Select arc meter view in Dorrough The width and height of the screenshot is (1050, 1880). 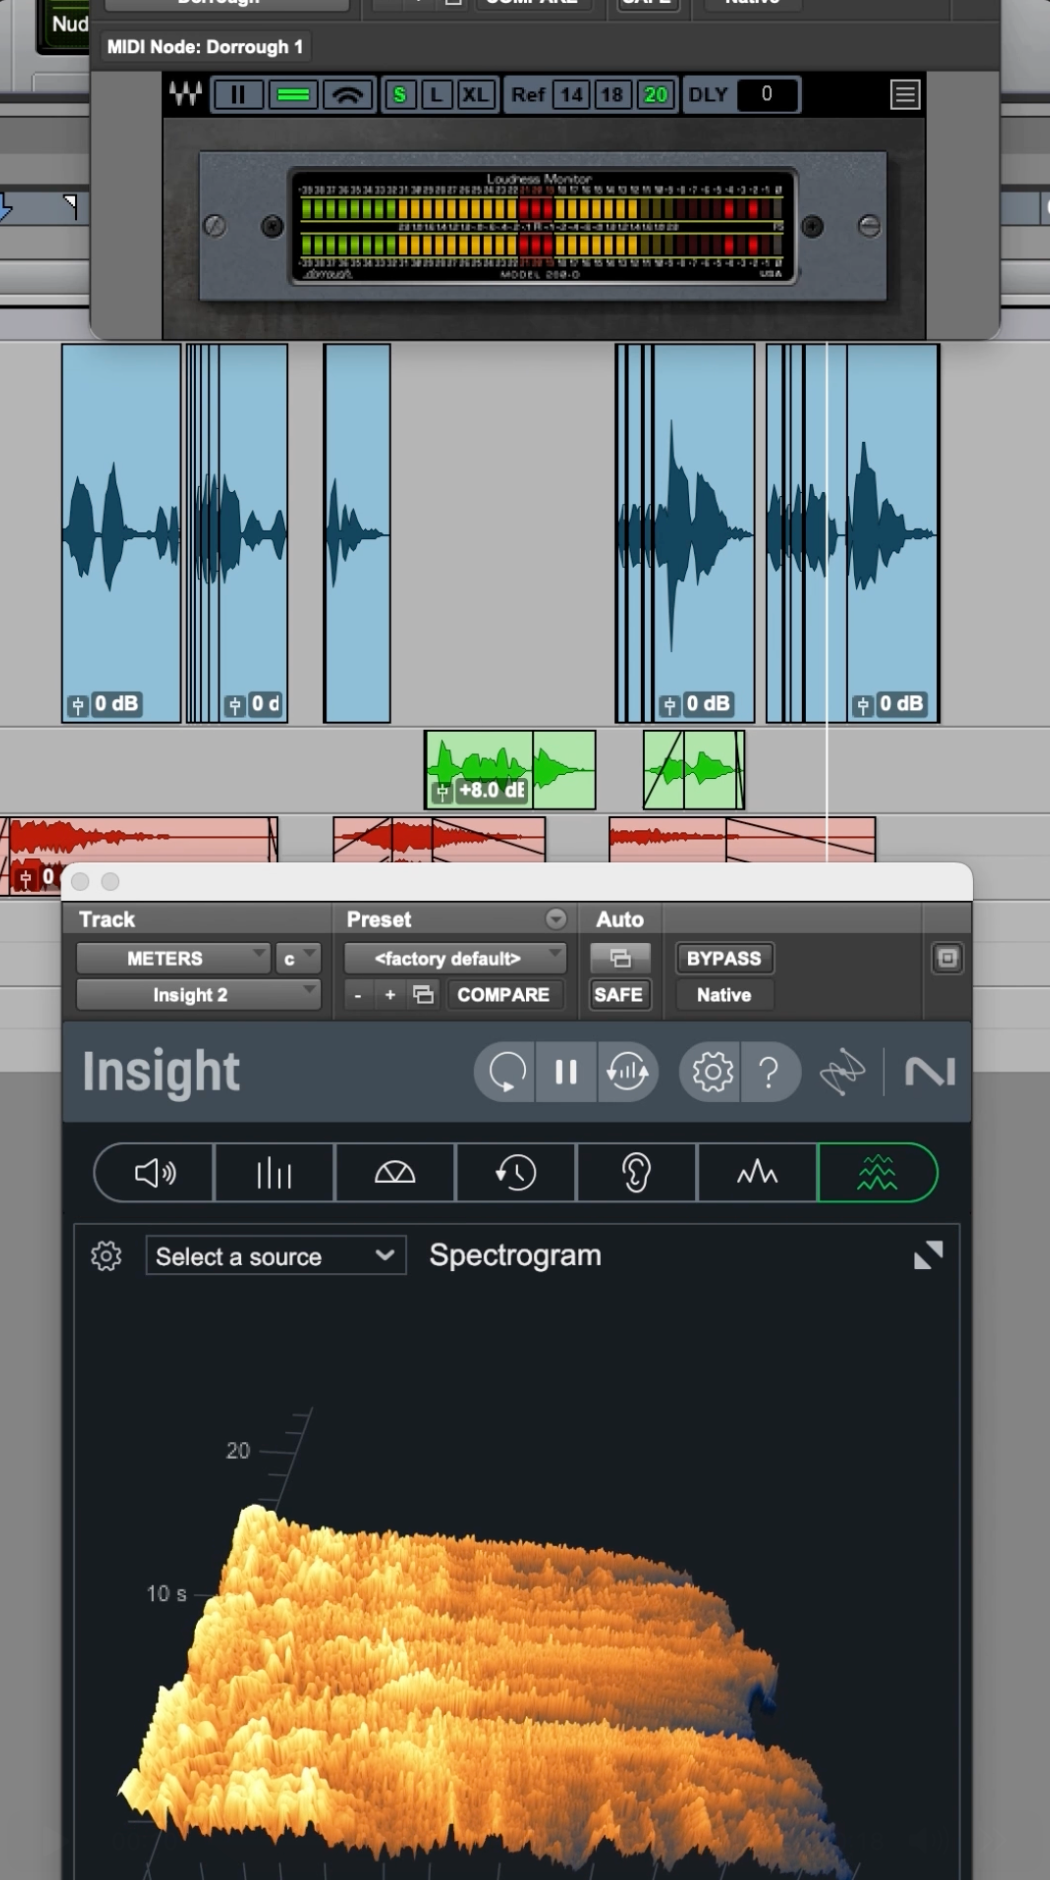coord(348,95)
